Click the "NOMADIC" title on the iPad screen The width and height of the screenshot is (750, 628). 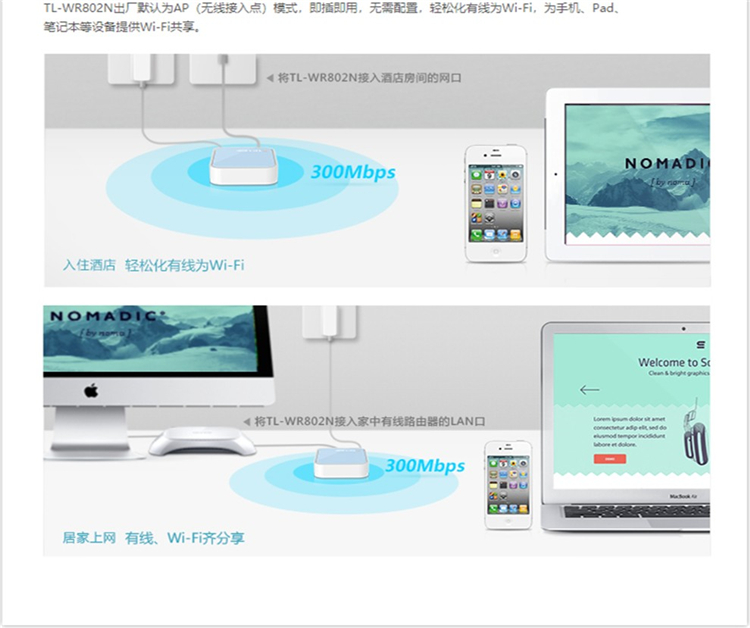(x=667, y=164)
